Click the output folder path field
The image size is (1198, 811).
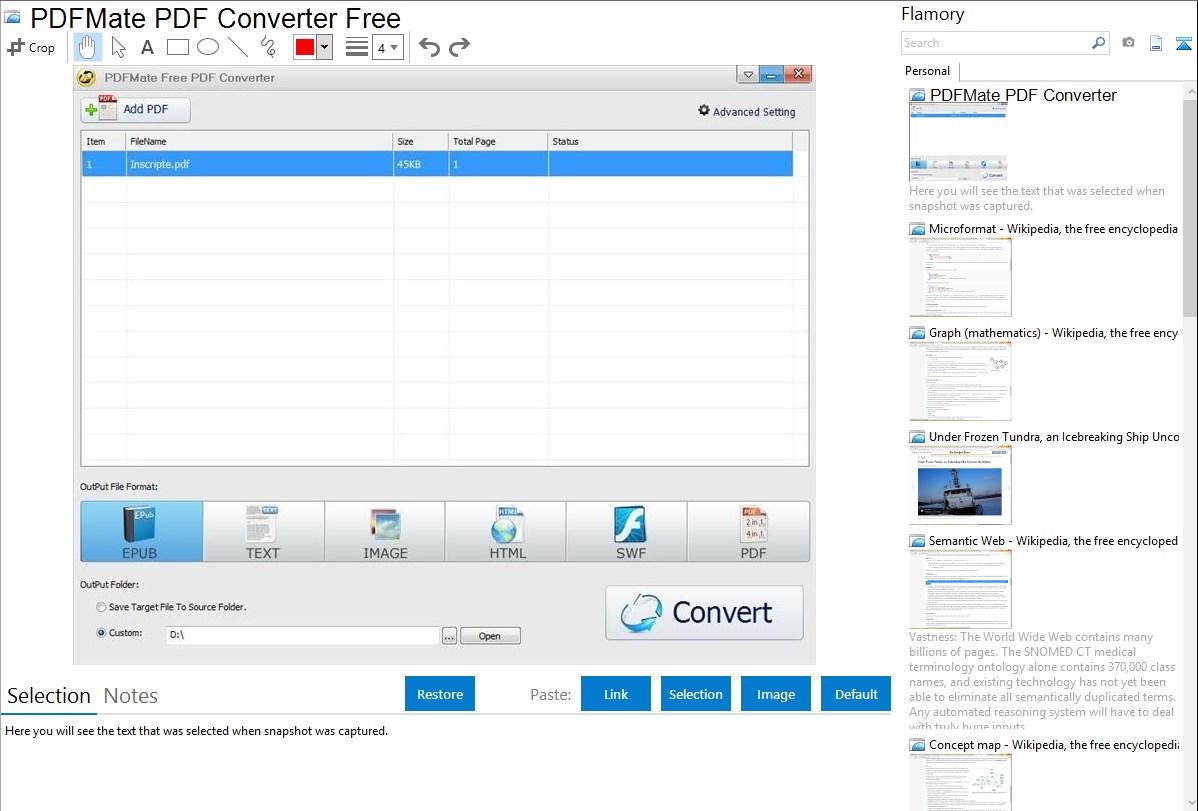303,634
